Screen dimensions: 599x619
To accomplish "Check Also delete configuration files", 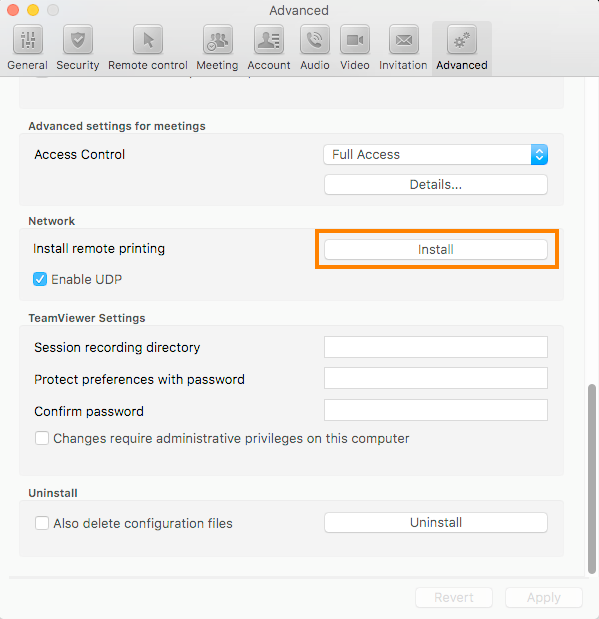I will click(42, 523).
